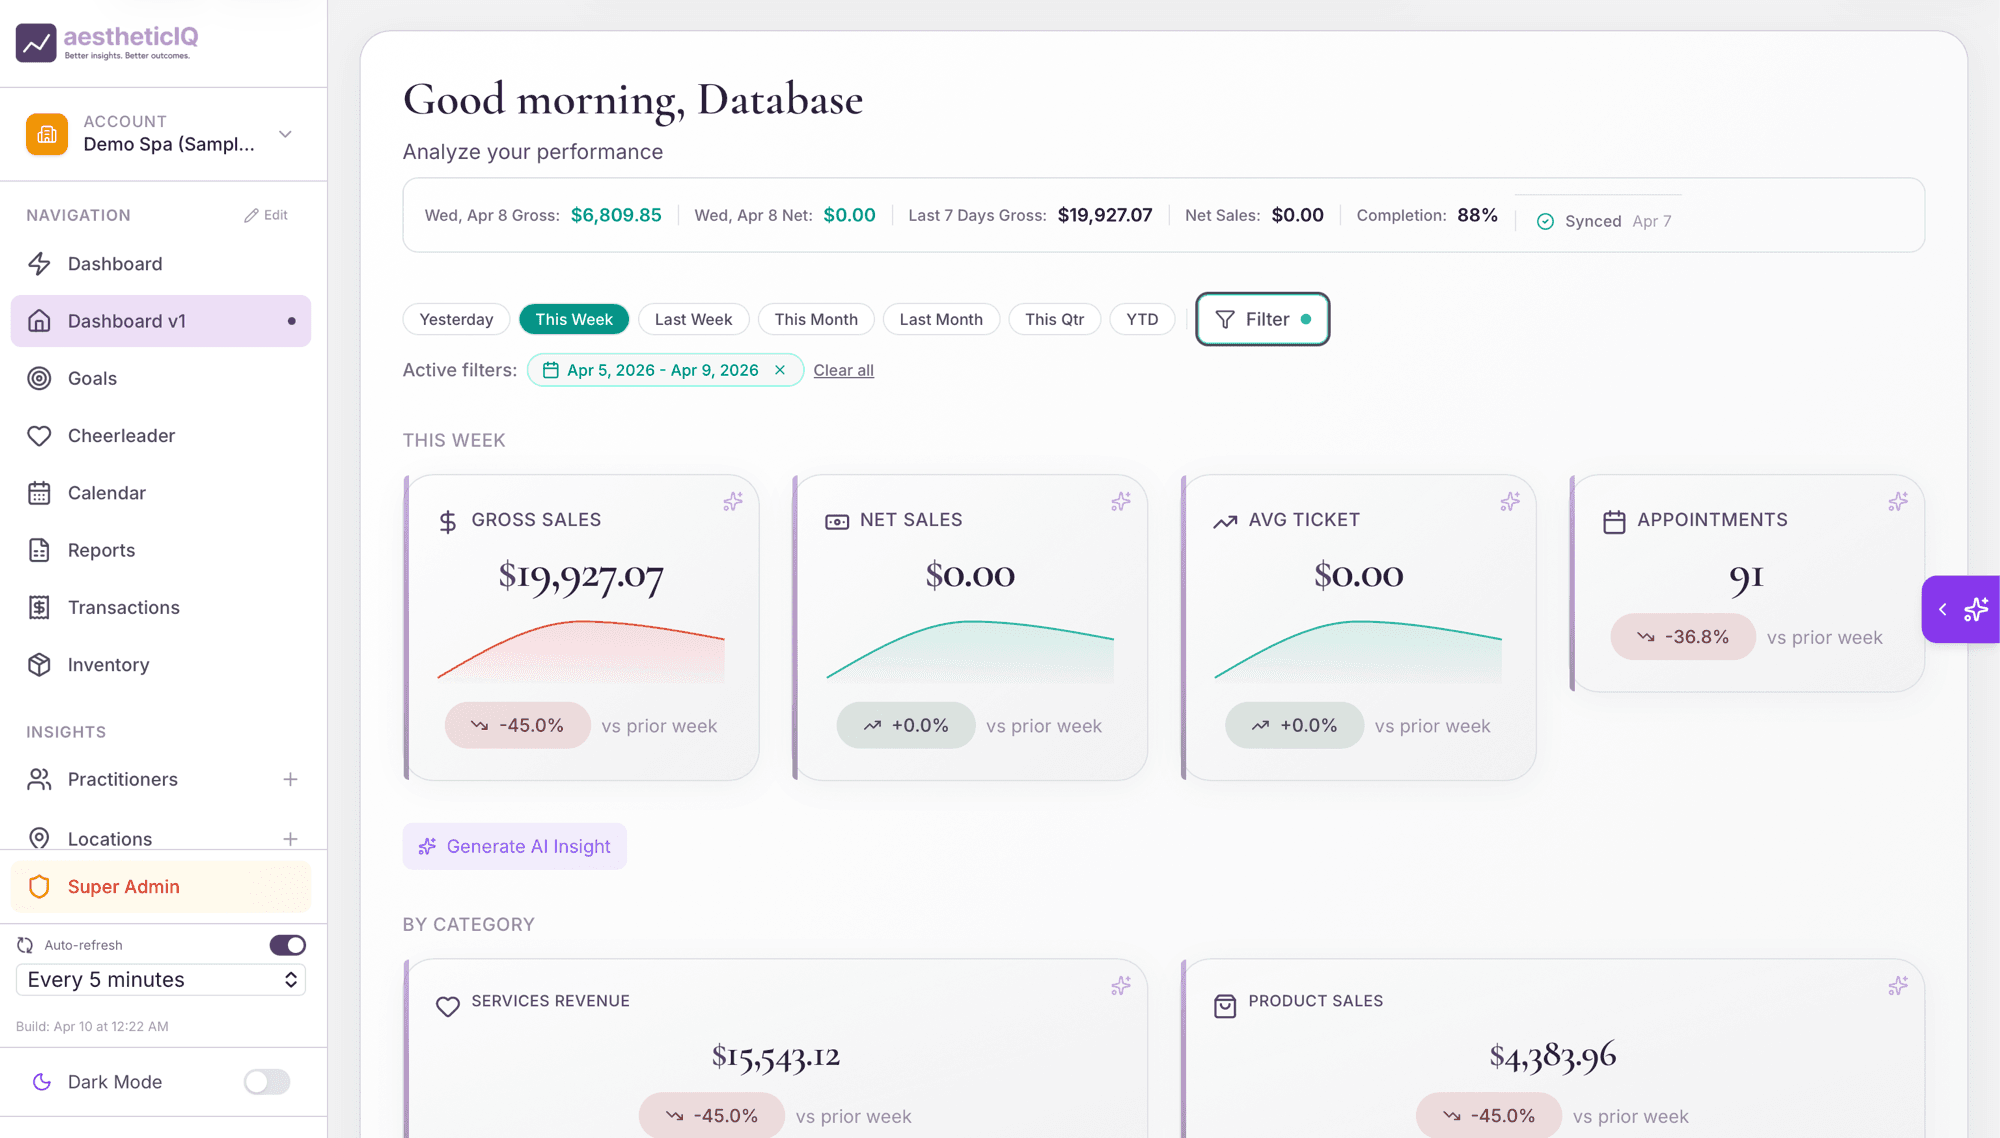Click the AI sparkle icon on Appointments card
This screenshot has height=1138, width=2000.
point(1898,502)
